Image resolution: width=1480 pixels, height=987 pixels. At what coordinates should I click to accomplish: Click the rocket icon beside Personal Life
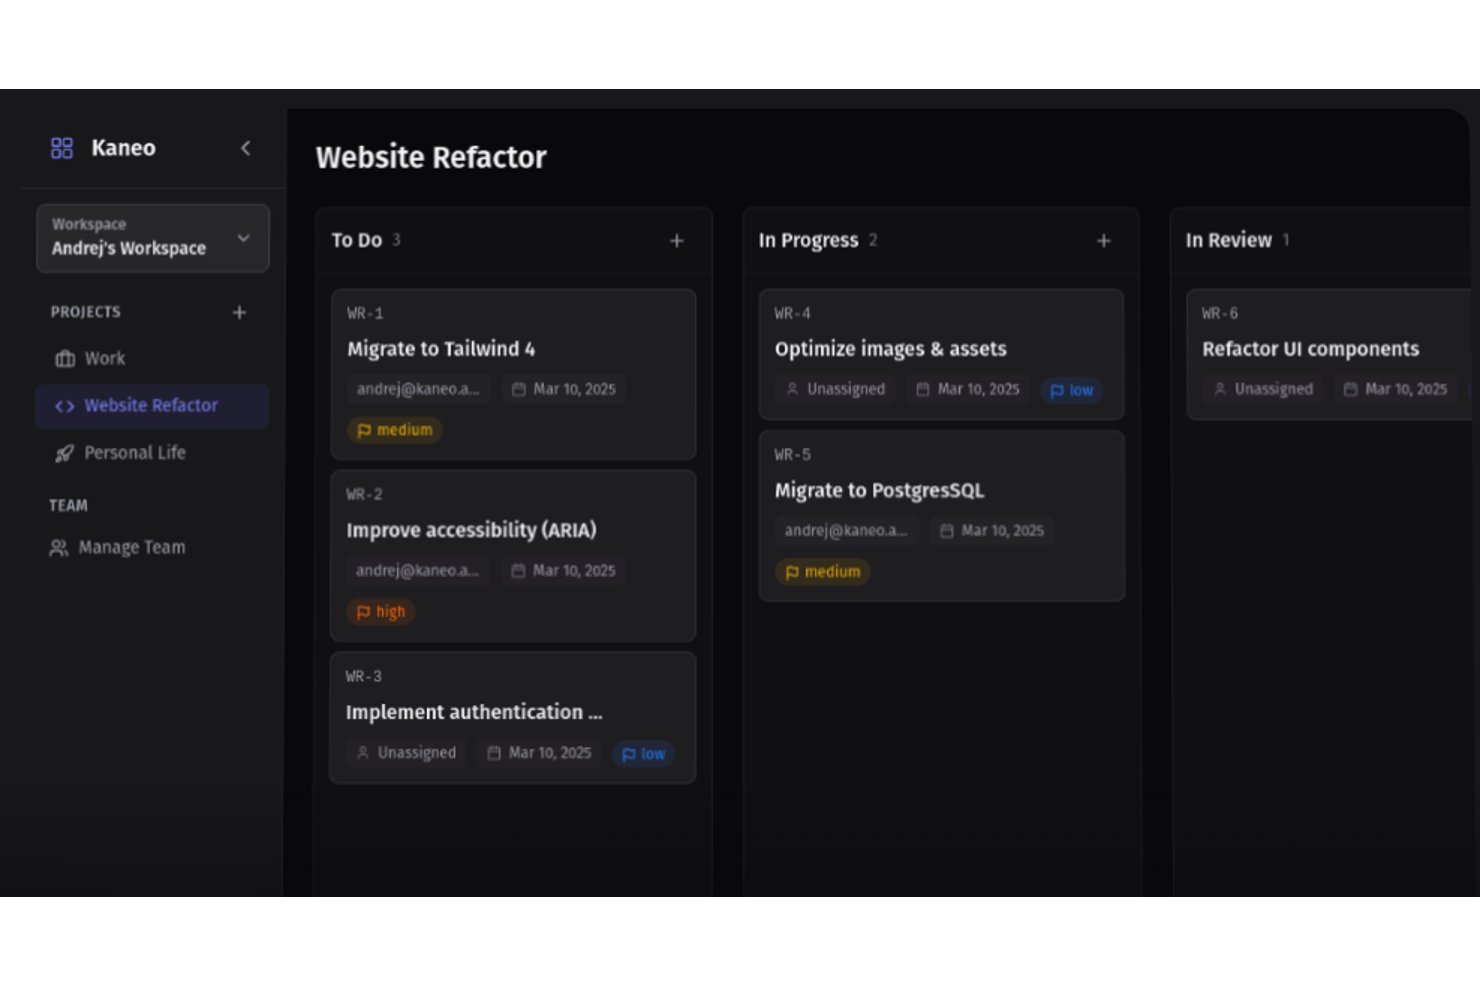(x=65, y=454)
